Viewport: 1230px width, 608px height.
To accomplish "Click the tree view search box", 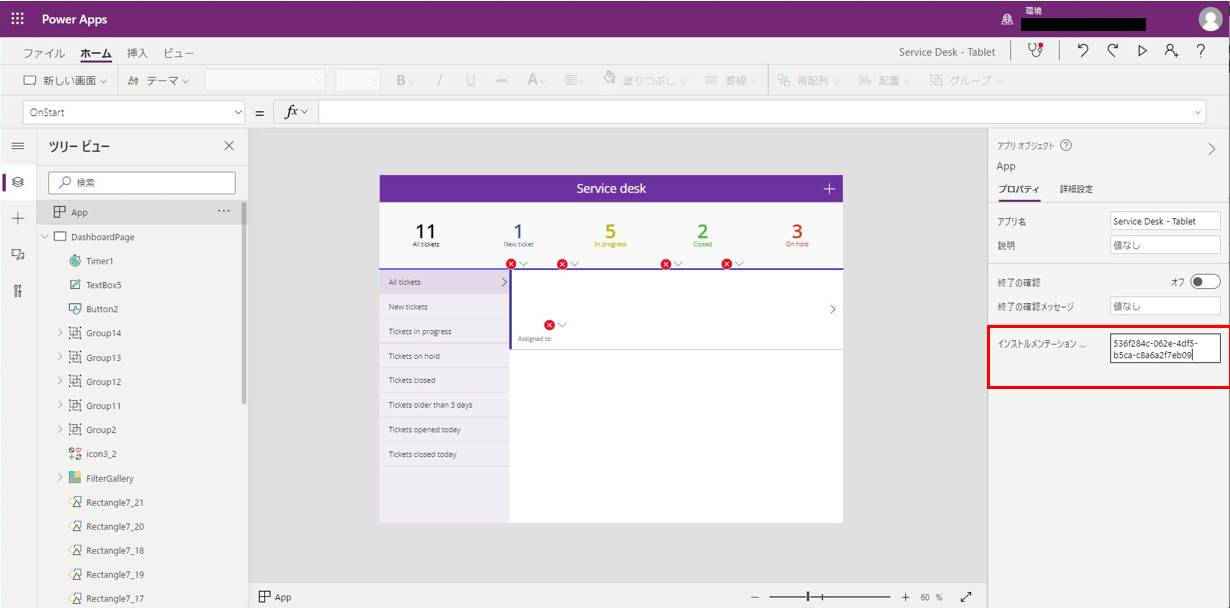I will [x=142, y=183].
